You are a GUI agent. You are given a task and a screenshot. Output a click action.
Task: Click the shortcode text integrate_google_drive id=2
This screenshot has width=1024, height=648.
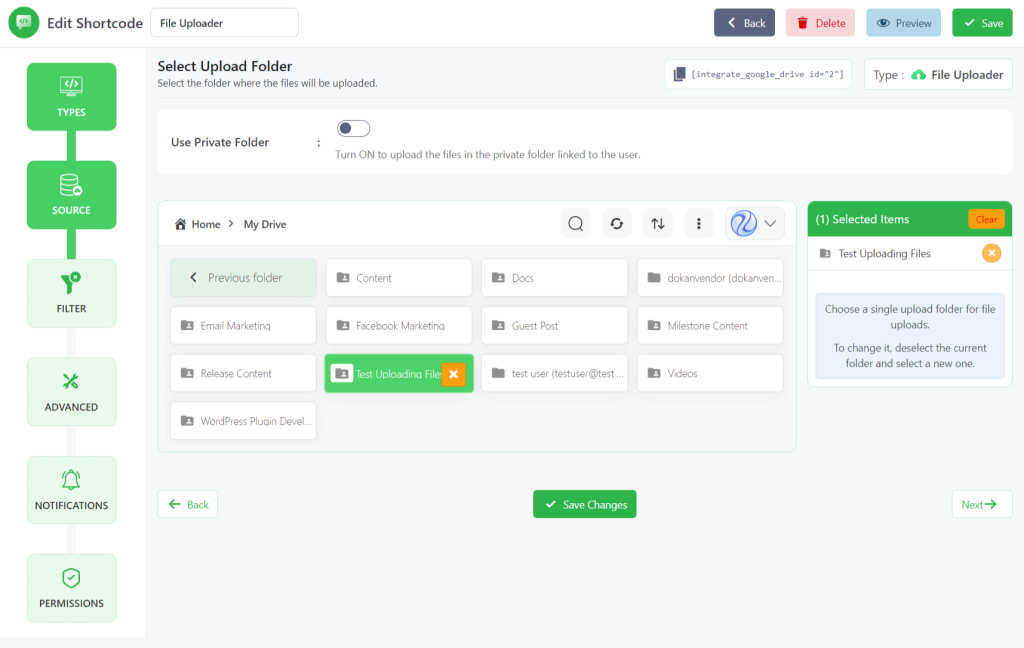point(767,74)
